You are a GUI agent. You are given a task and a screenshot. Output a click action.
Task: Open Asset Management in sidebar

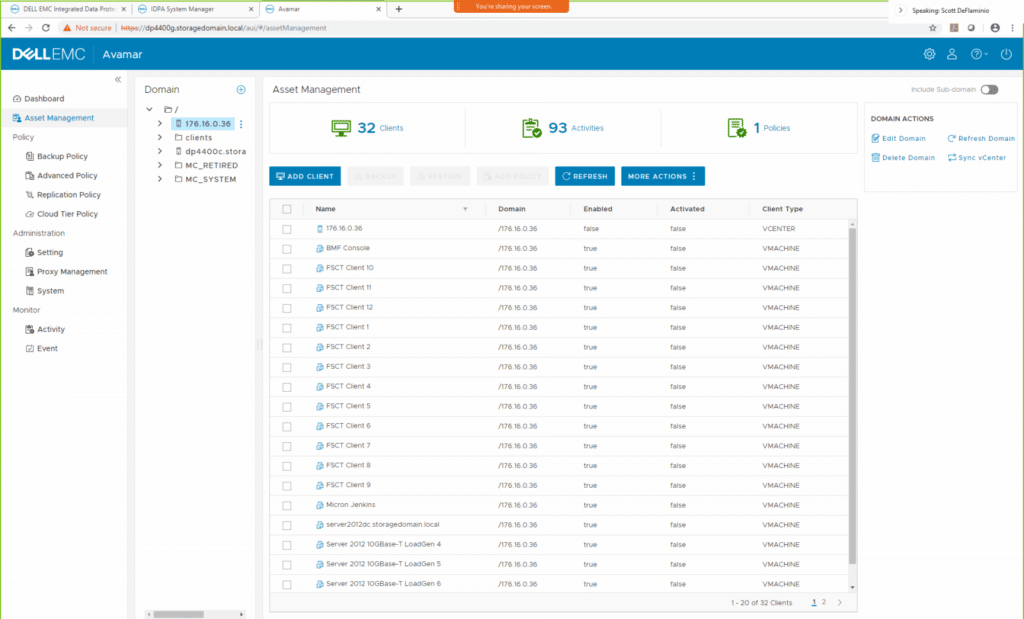[x=59, y=118]
